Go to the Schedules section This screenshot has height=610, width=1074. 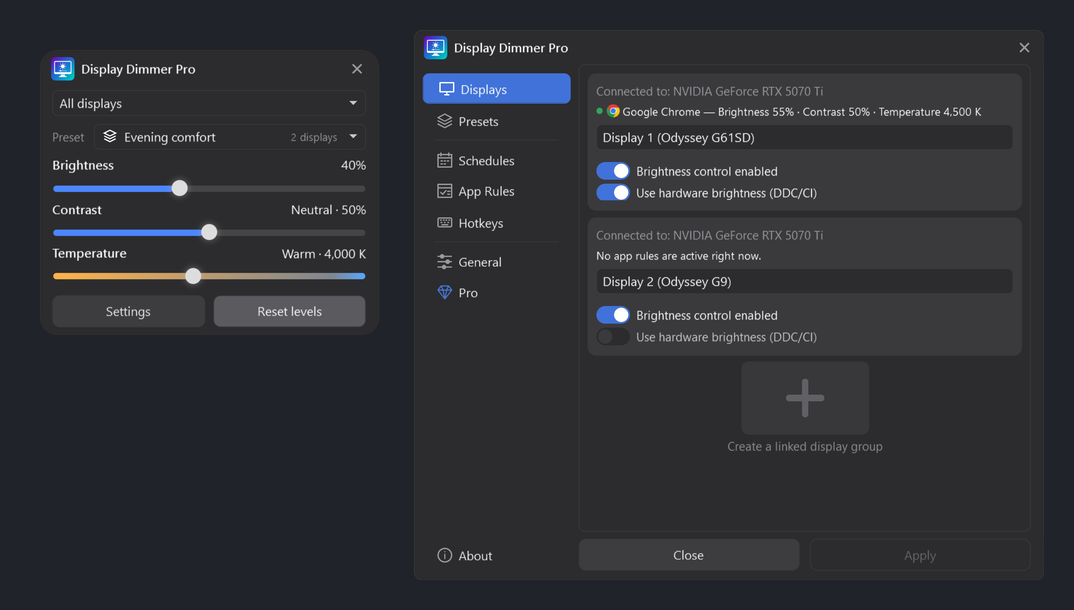pos(497,160)
